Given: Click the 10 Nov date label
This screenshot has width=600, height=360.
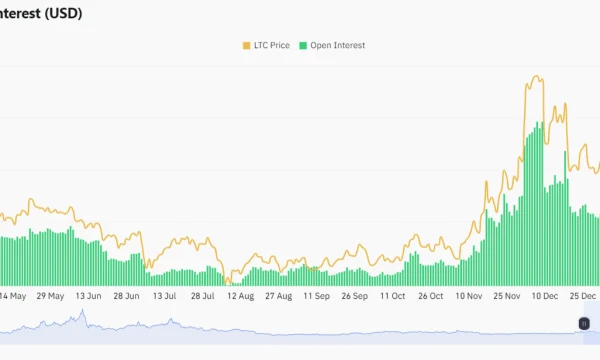Looking at the screenshot, I should pyautogui.click(x=469, y=296).
